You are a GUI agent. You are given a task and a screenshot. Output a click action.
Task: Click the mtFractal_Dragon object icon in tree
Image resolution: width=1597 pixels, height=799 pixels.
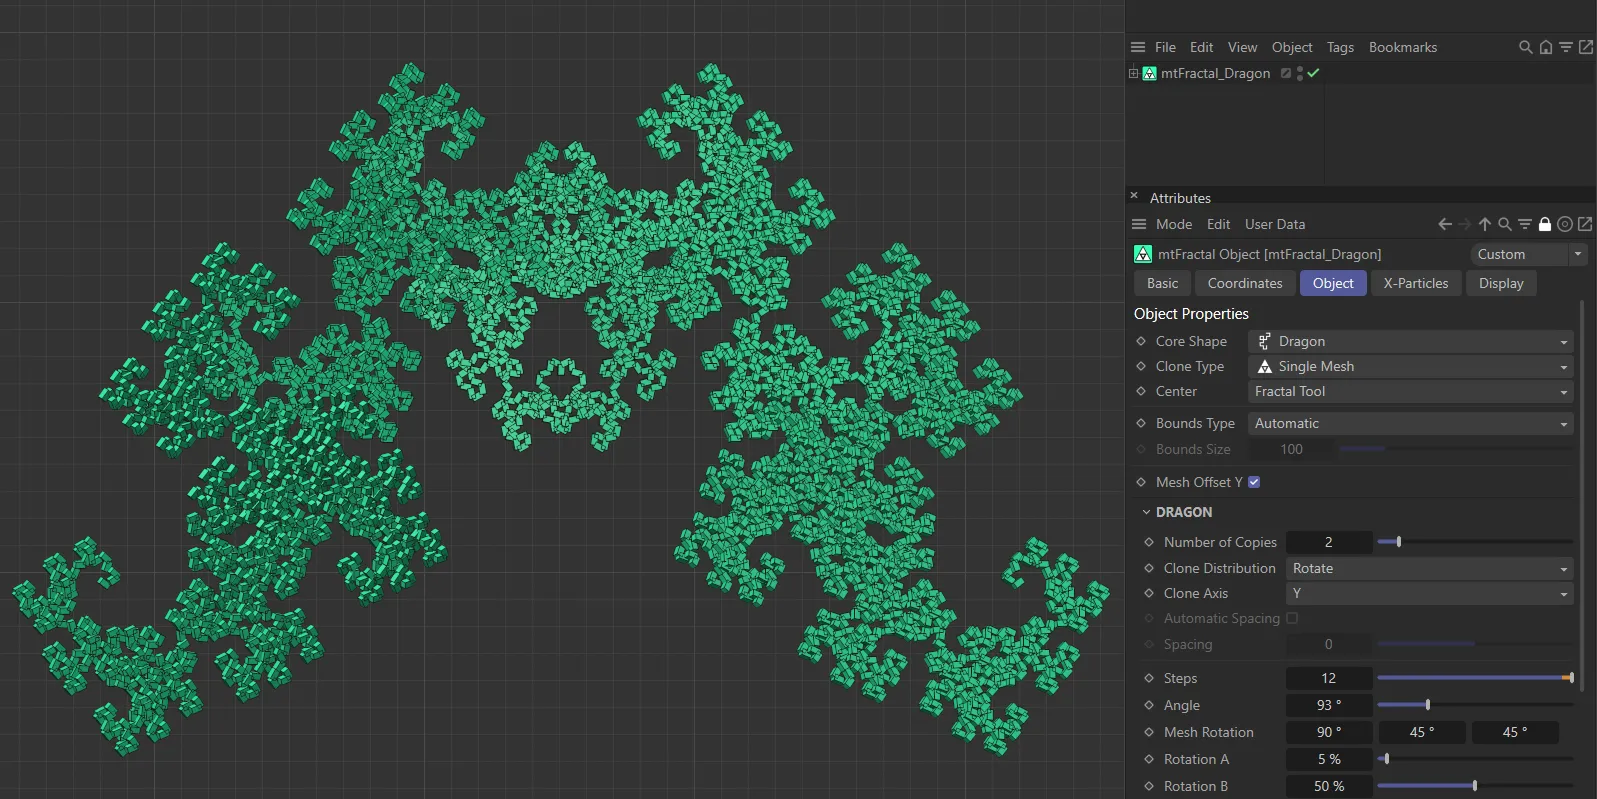[x=1150, y=73]
